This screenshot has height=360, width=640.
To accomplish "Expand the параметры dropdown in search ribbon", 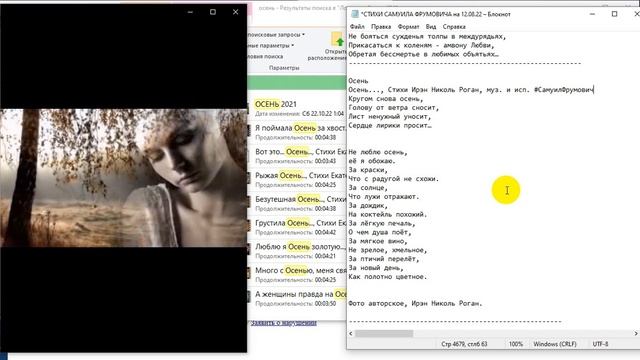I will click(x=271, y=45).
